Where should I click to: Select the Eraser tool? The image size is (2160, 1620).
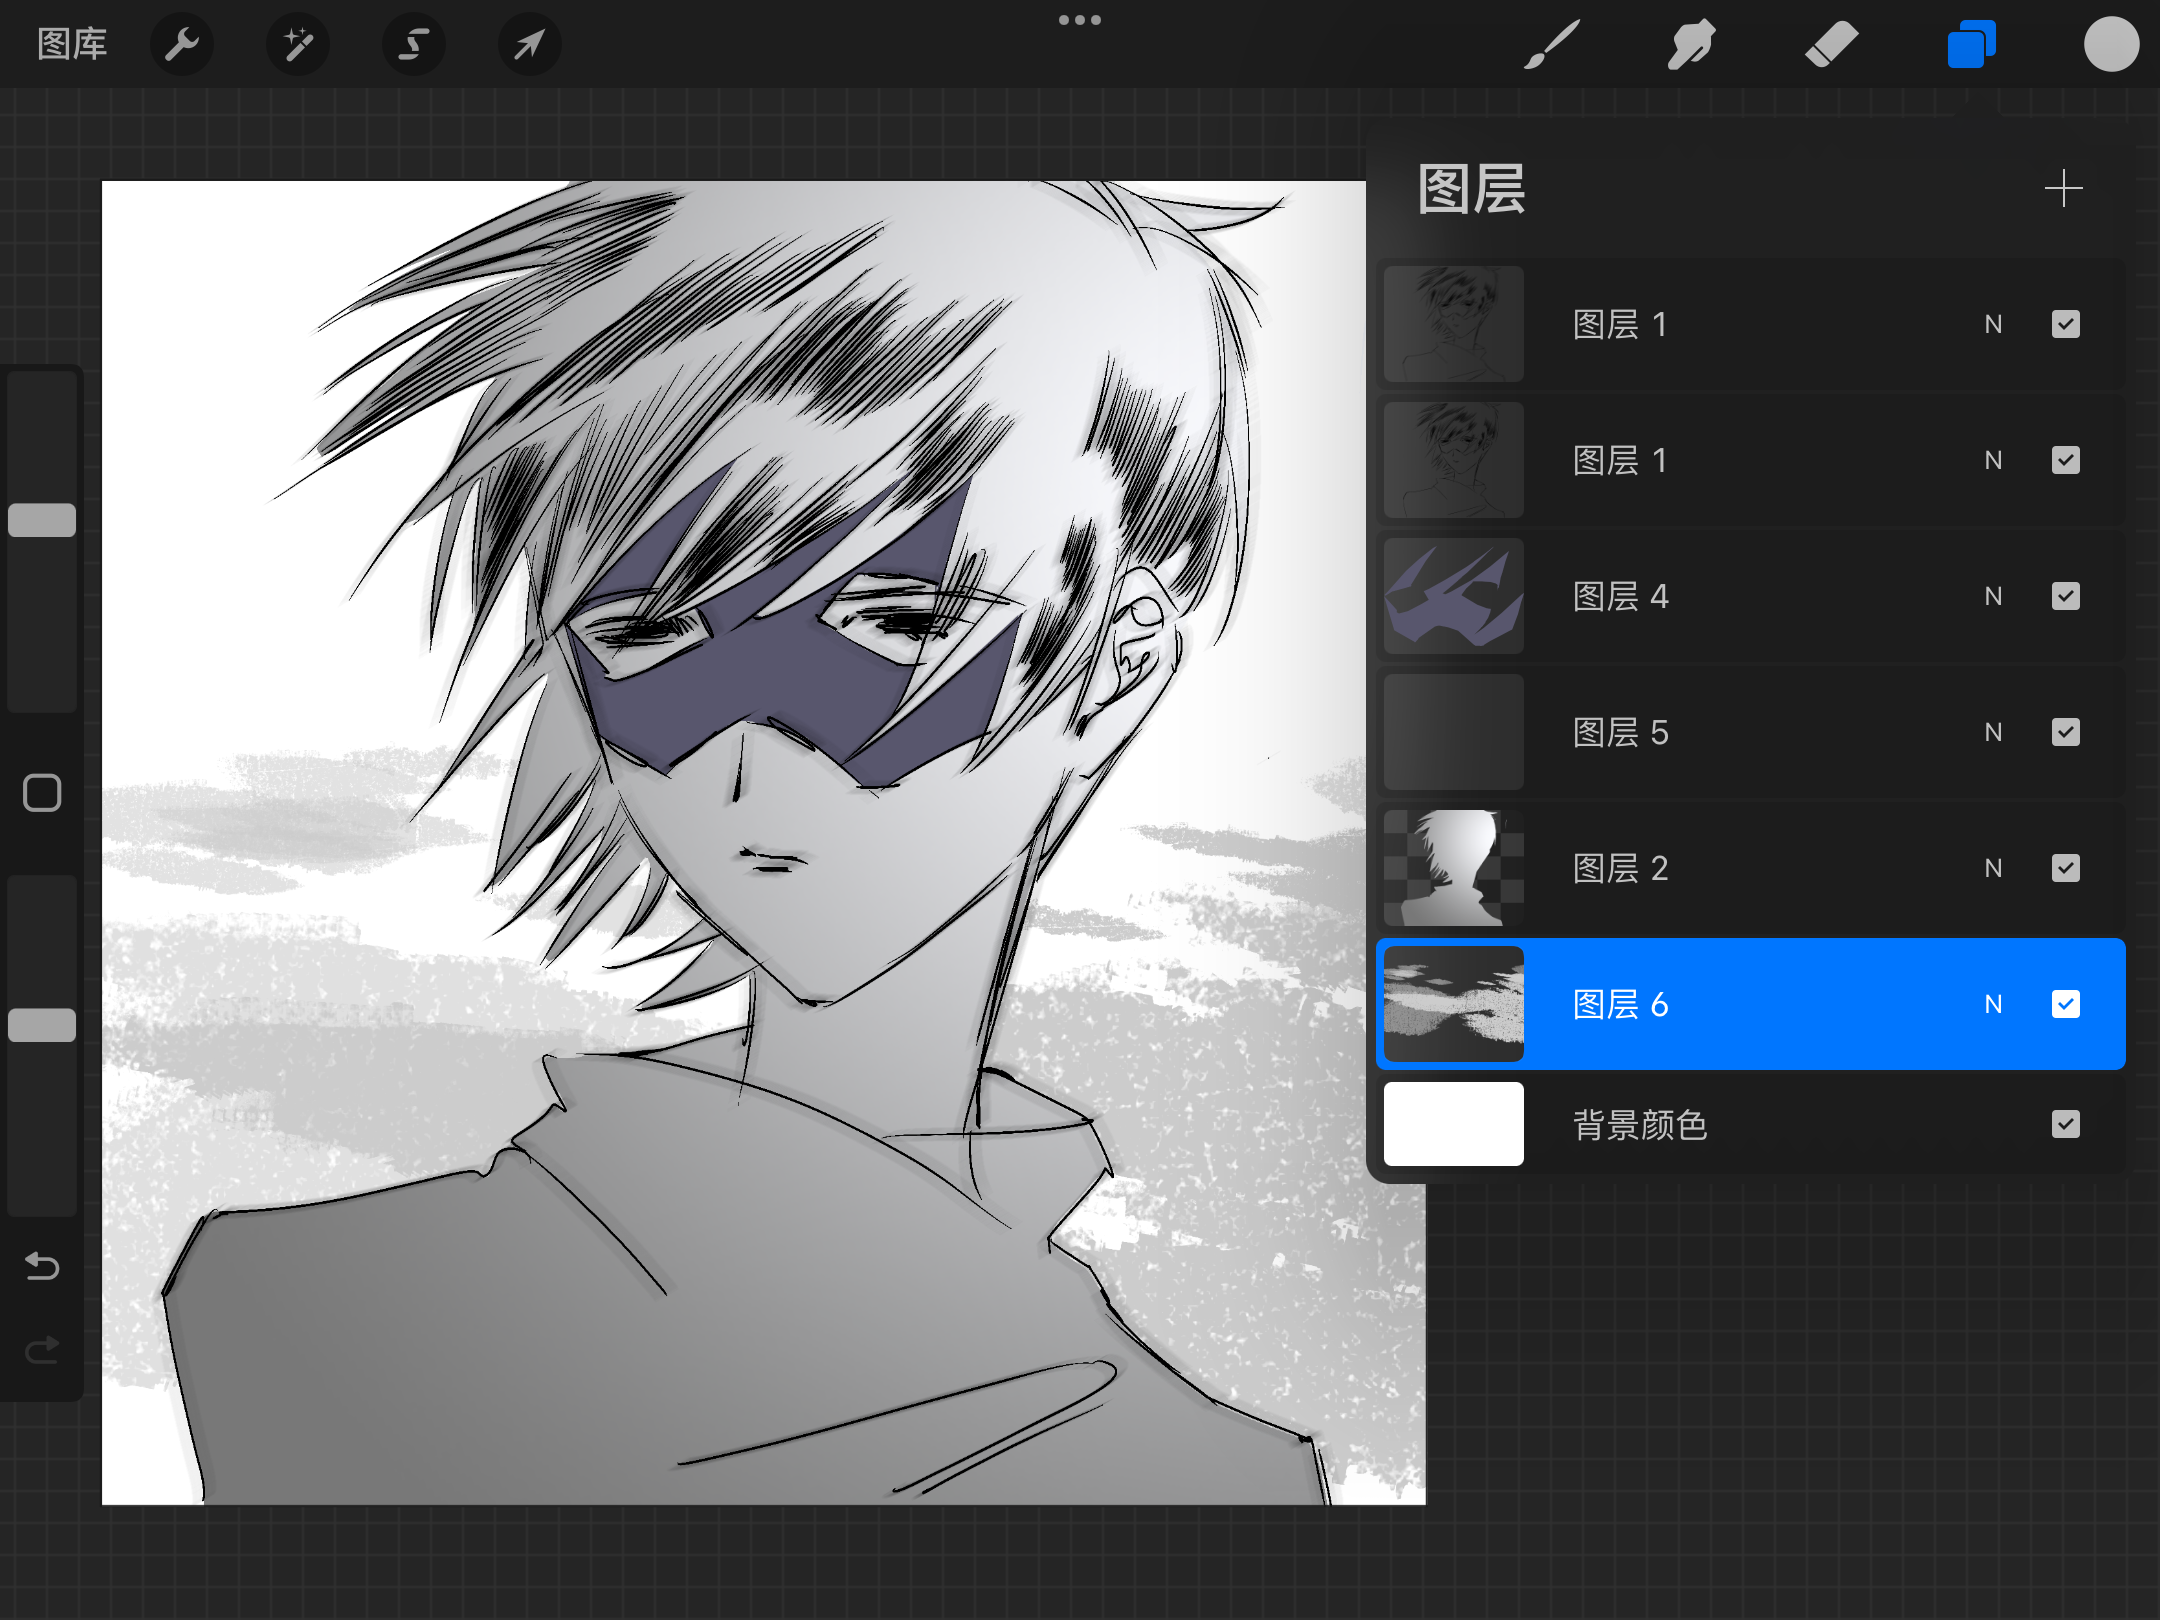[x=1831, y=44]
